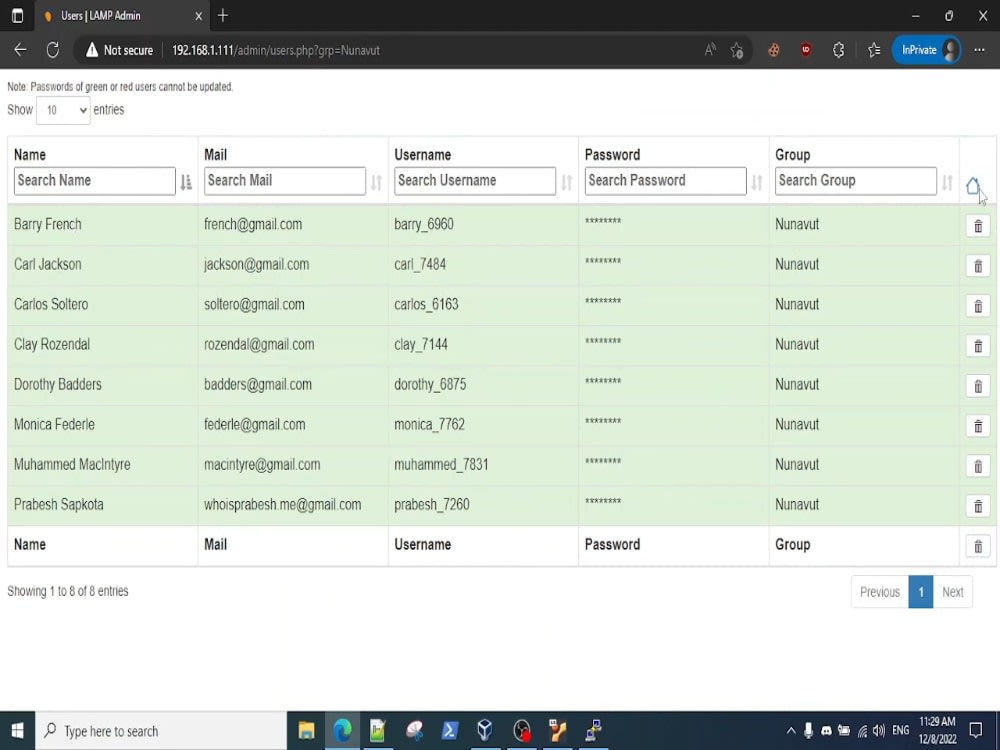Toggle sort order on the Username column

pos(568,181)
